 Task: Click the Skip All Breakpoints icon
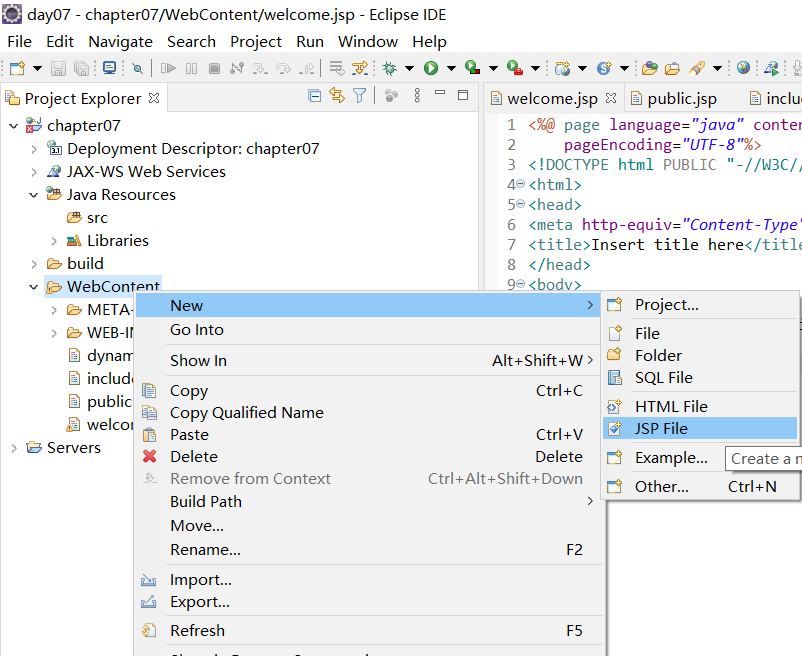click(137, 68)
